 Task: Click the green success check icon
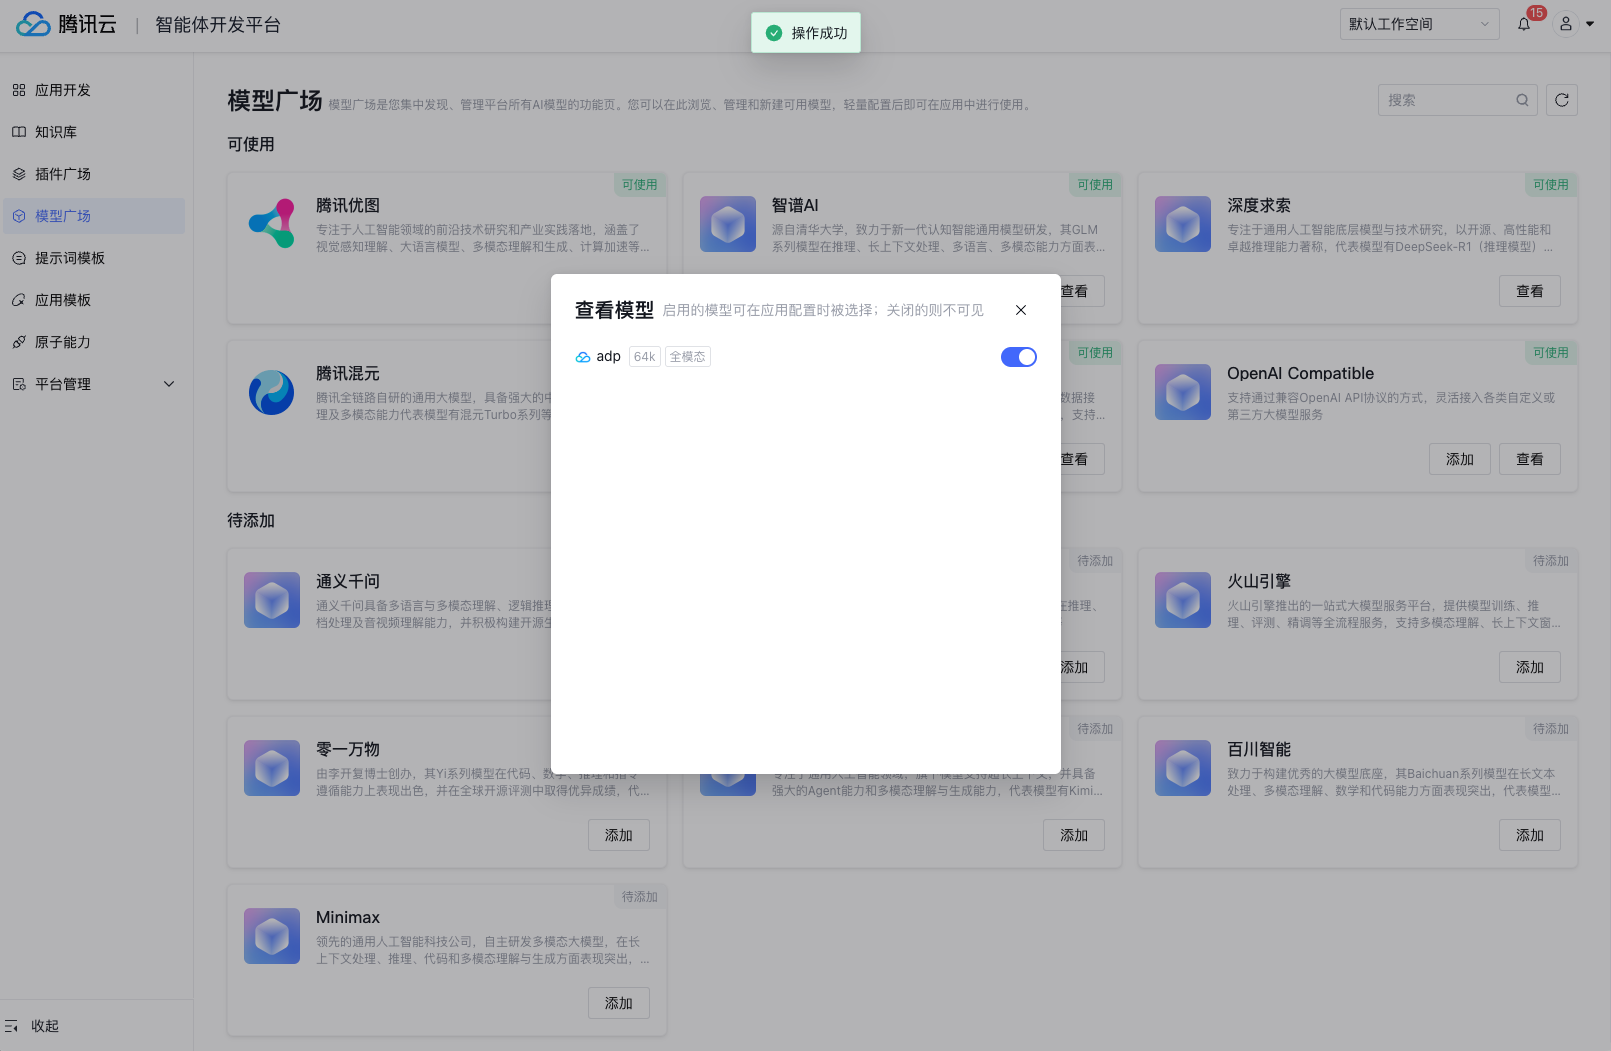coord(774,33)
